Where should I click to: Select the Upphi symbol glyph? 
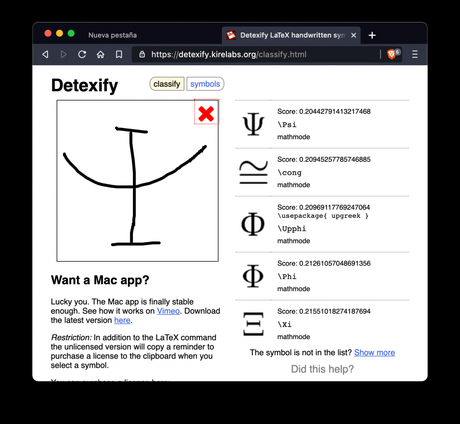click(253, 224)
